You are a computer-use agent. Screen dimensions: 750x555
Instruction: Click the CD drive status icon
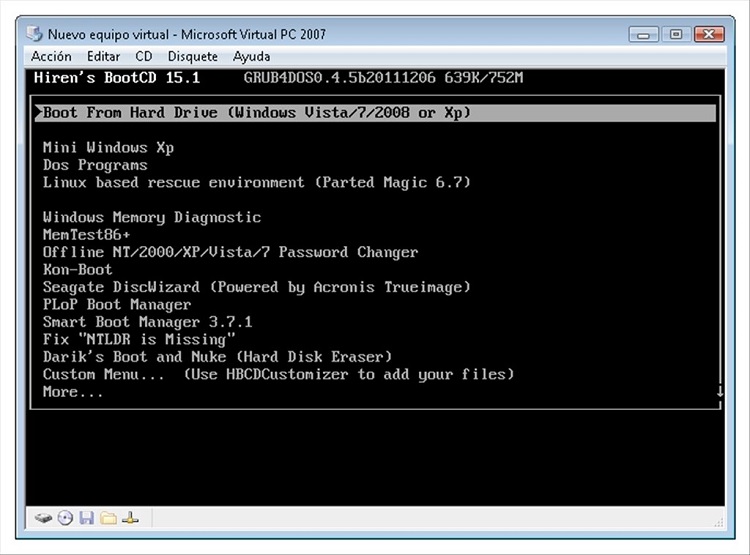pos(66,518)
